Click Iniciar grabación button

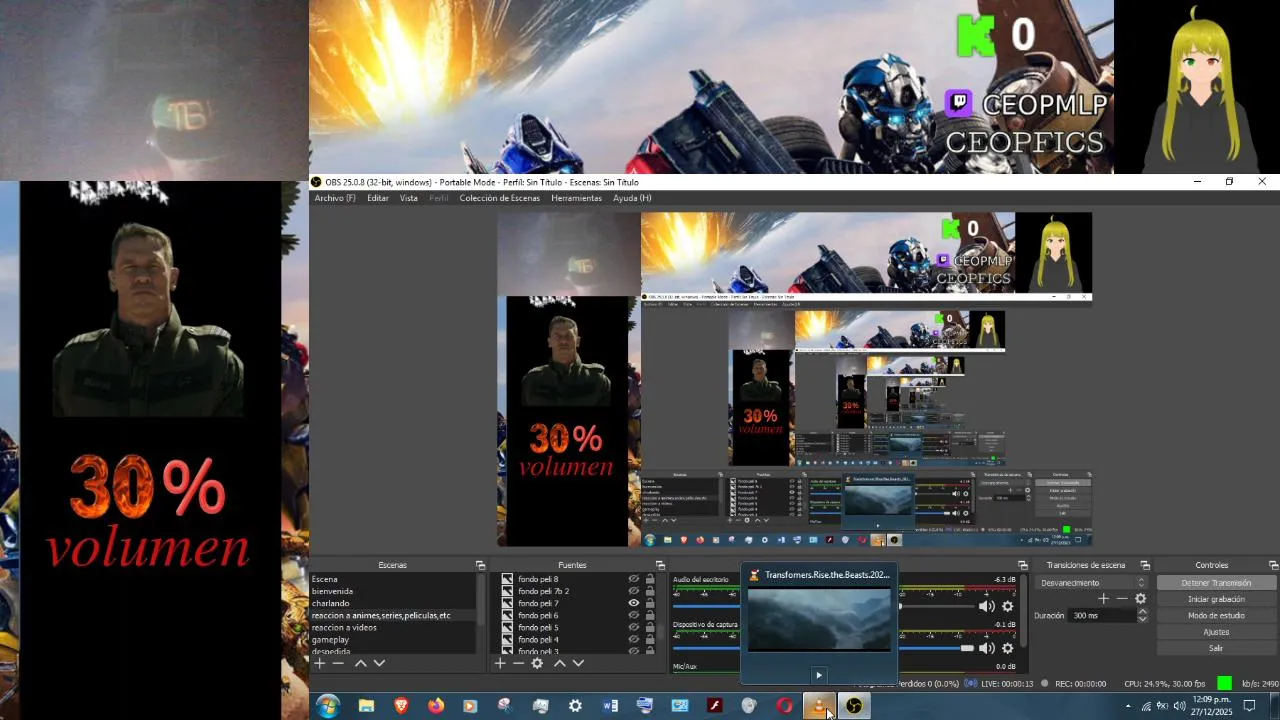click(x=1216, y=599)
